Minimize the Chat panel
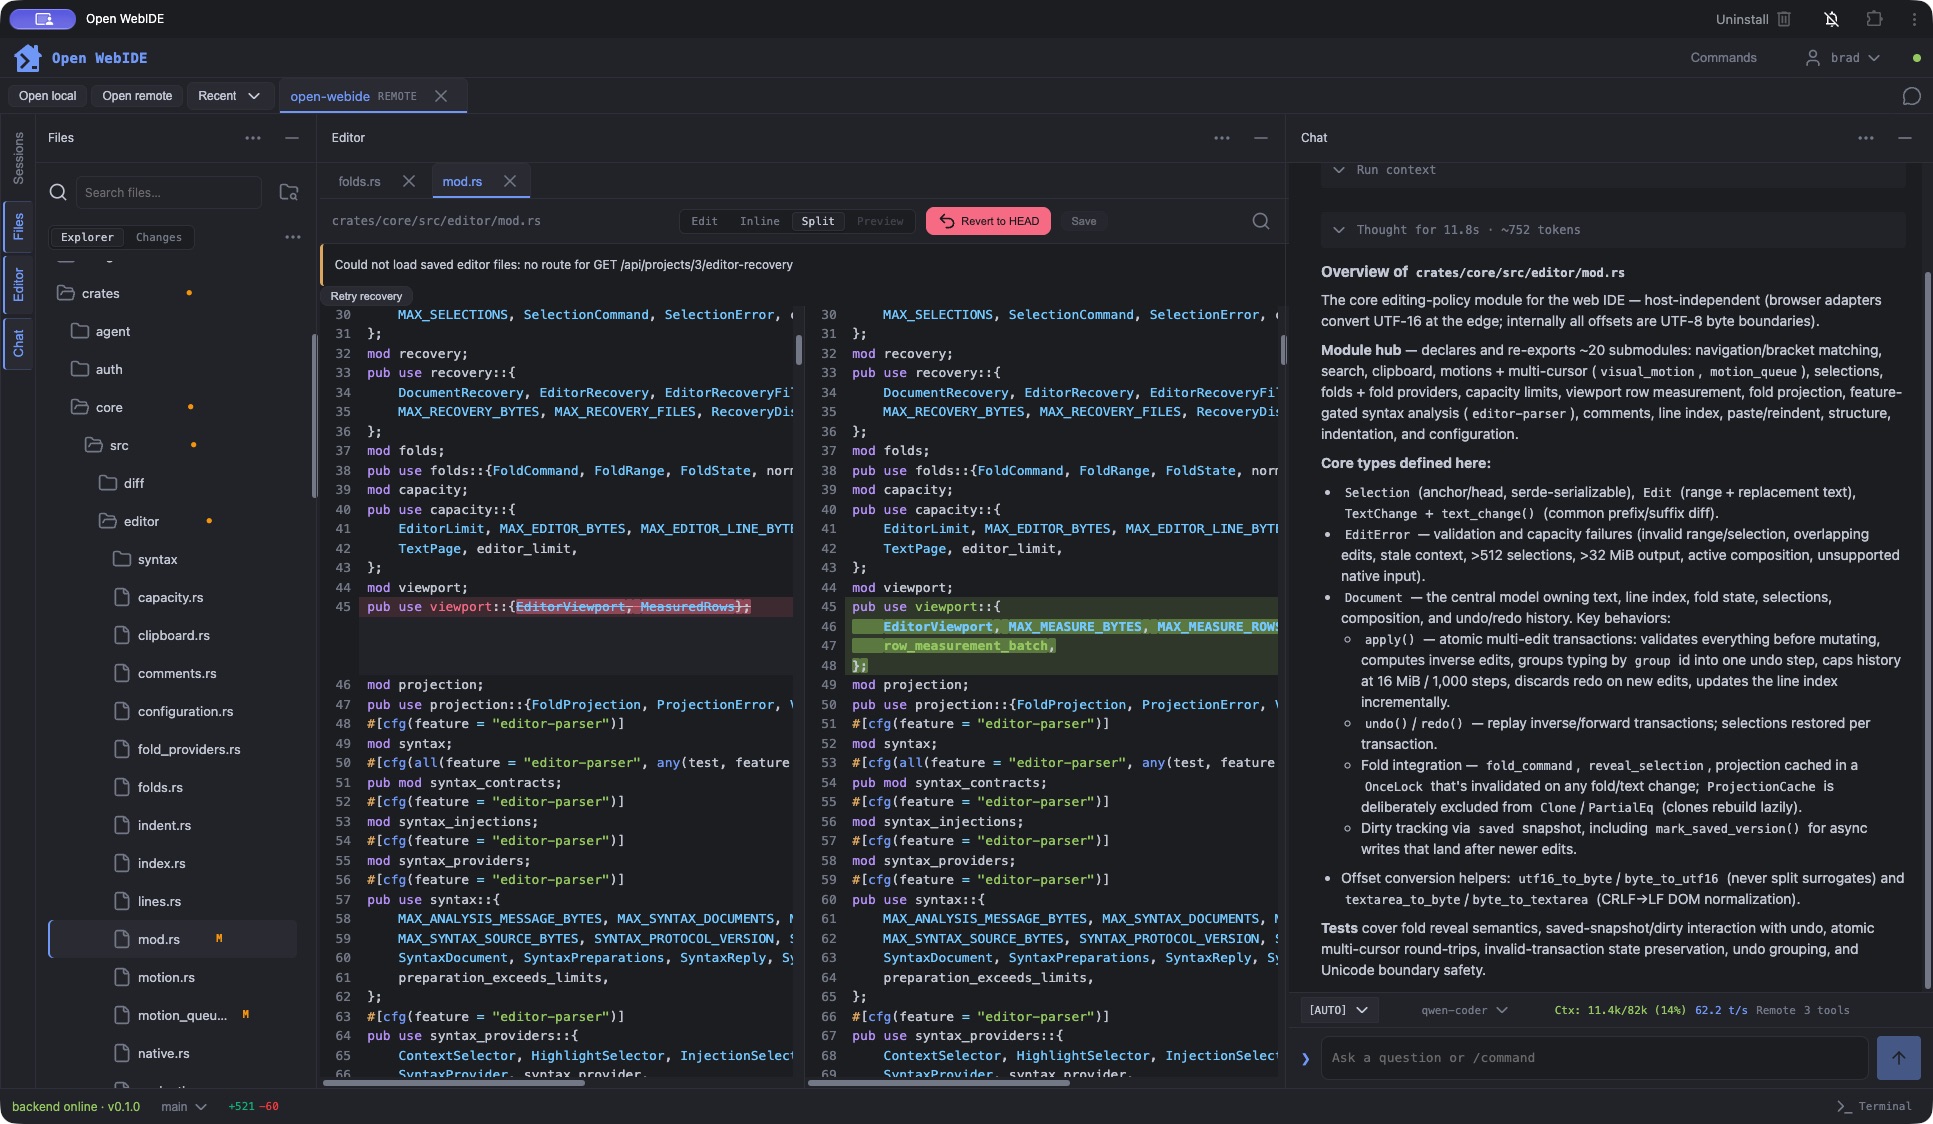1933x1124 pixels. pos(1905,138)
